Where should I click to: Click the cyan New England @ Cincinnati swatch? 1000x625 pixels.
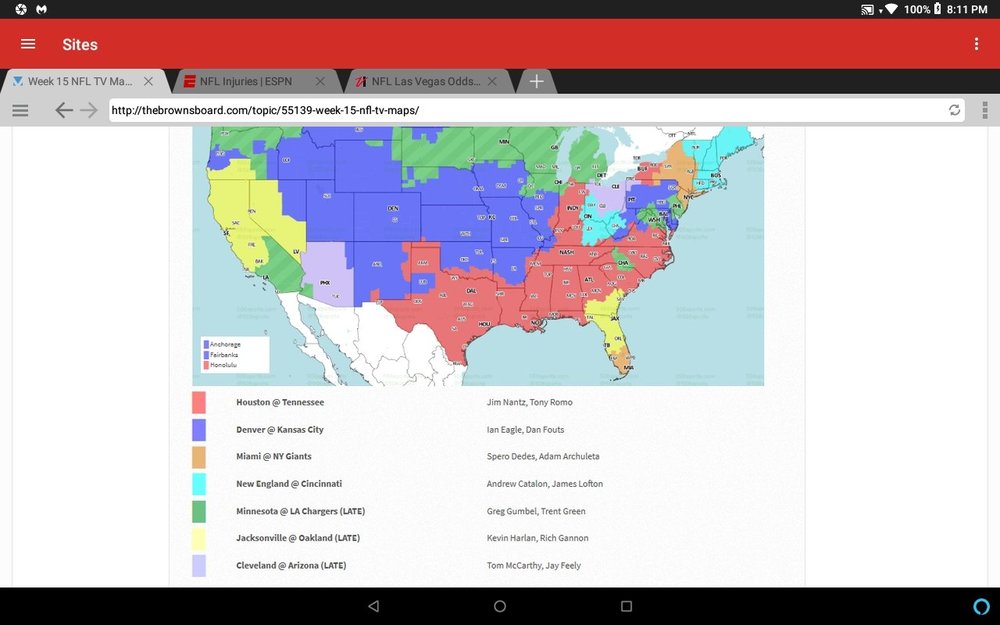199,484
